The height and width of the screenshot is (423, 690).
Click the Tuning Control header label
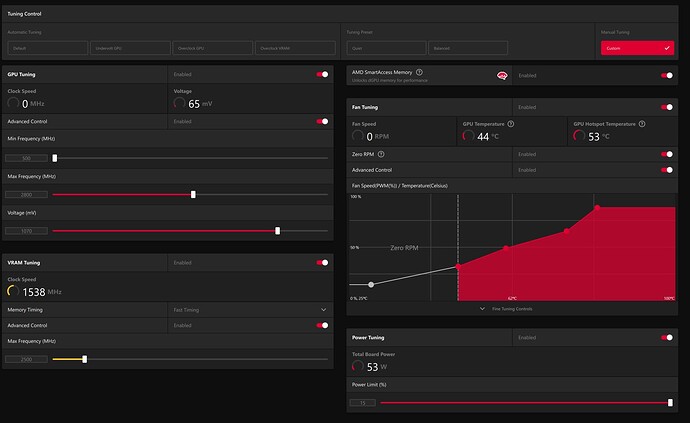pos(24,14)
